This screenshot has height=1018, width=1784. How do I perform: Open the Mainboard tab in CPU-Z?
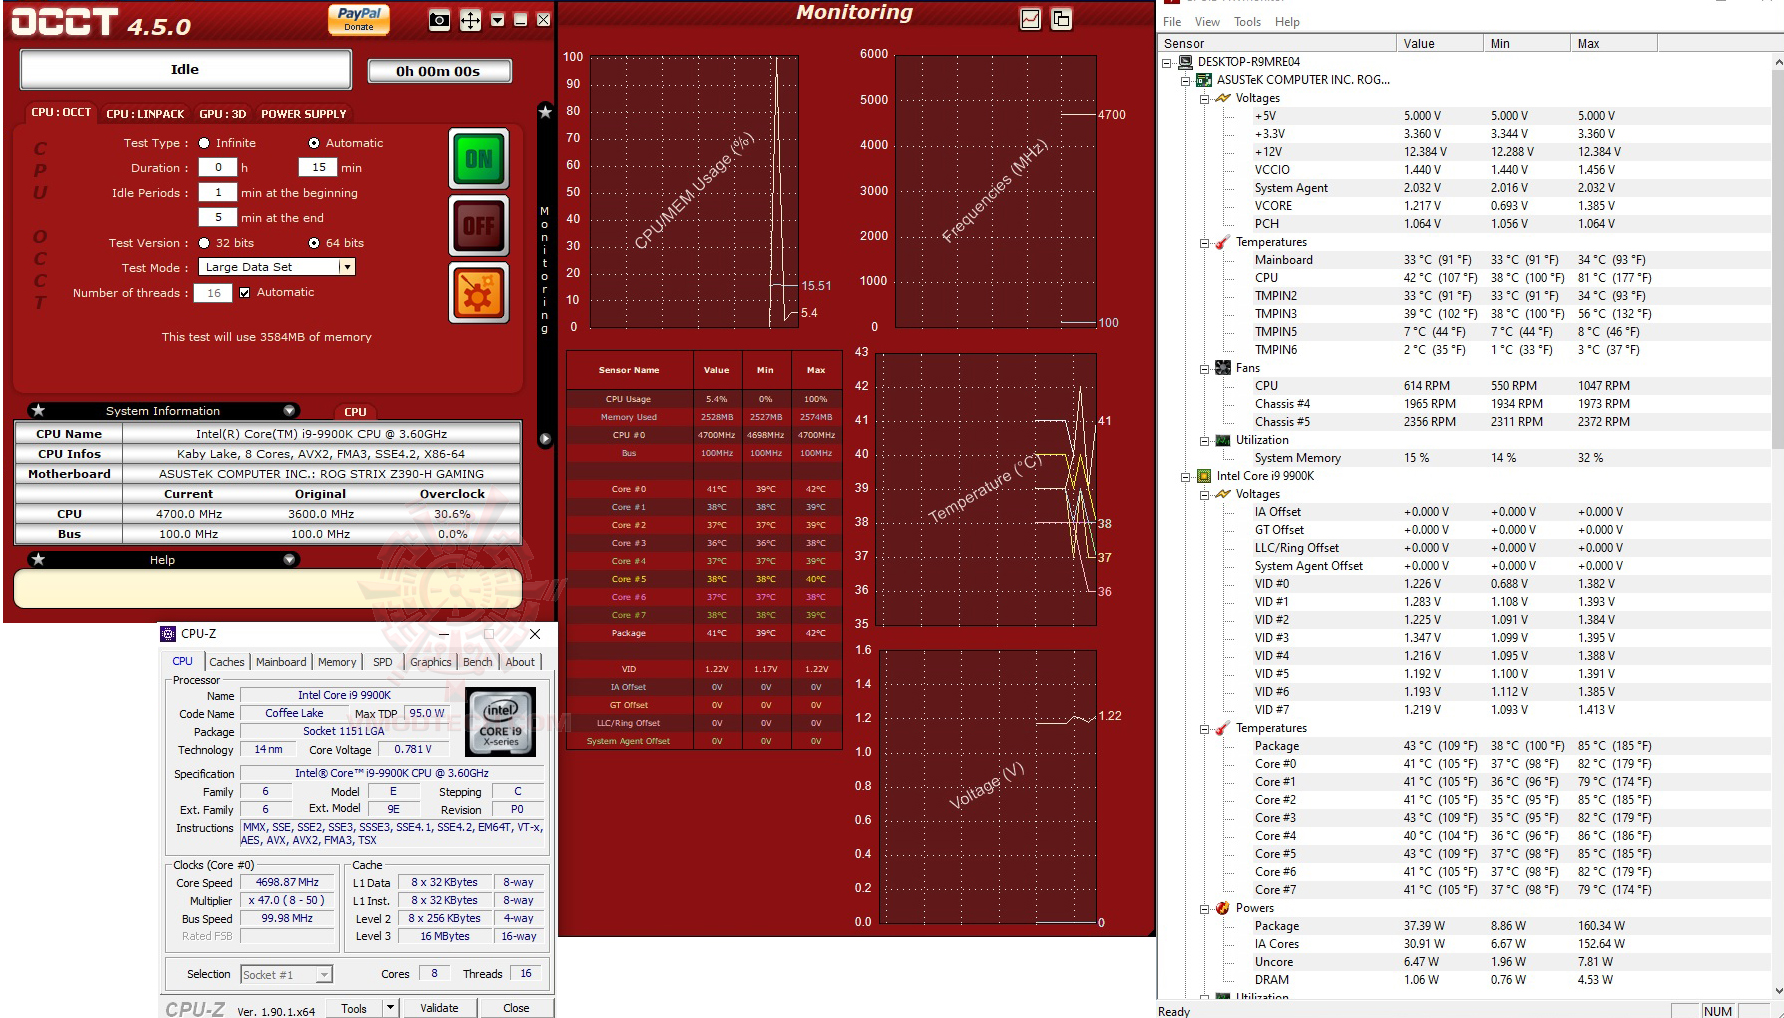click(281, 662)
